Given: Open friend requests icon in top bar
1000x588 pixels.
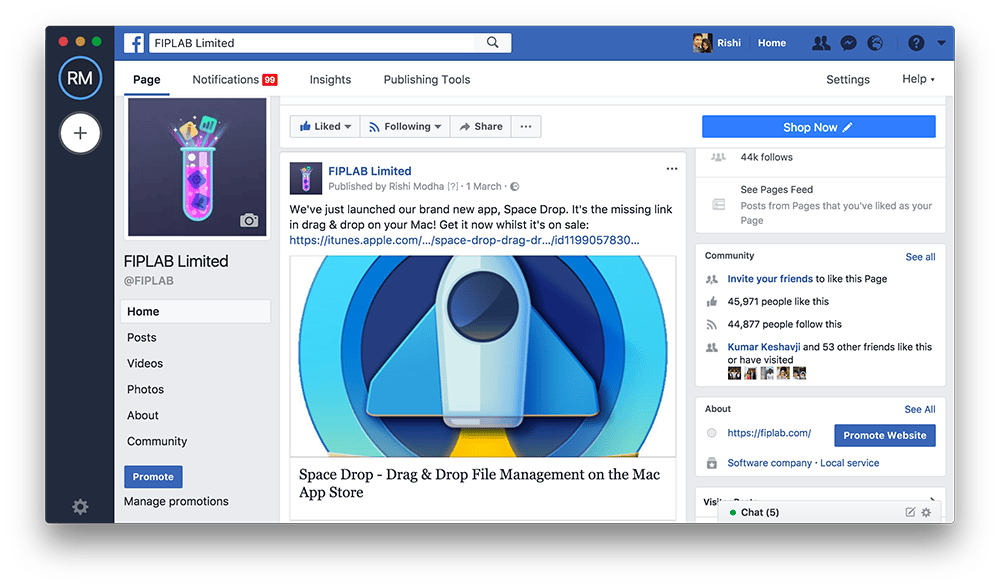Looking at the screenshot, I should 821,43.
